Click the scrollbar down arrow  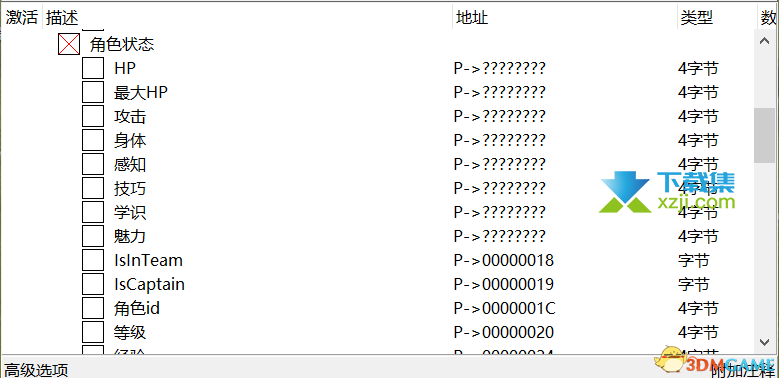pyautogui.click(x=765, y=342)
